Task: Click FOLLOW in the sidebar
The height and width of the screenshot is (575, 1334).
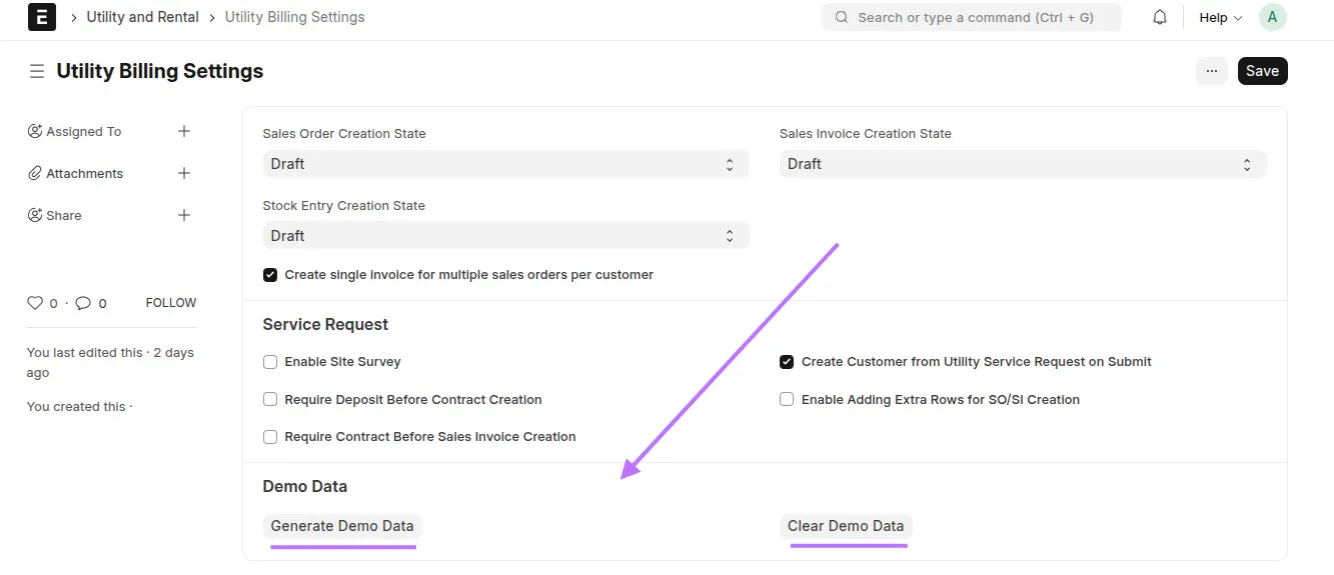Action: [171, 303]
